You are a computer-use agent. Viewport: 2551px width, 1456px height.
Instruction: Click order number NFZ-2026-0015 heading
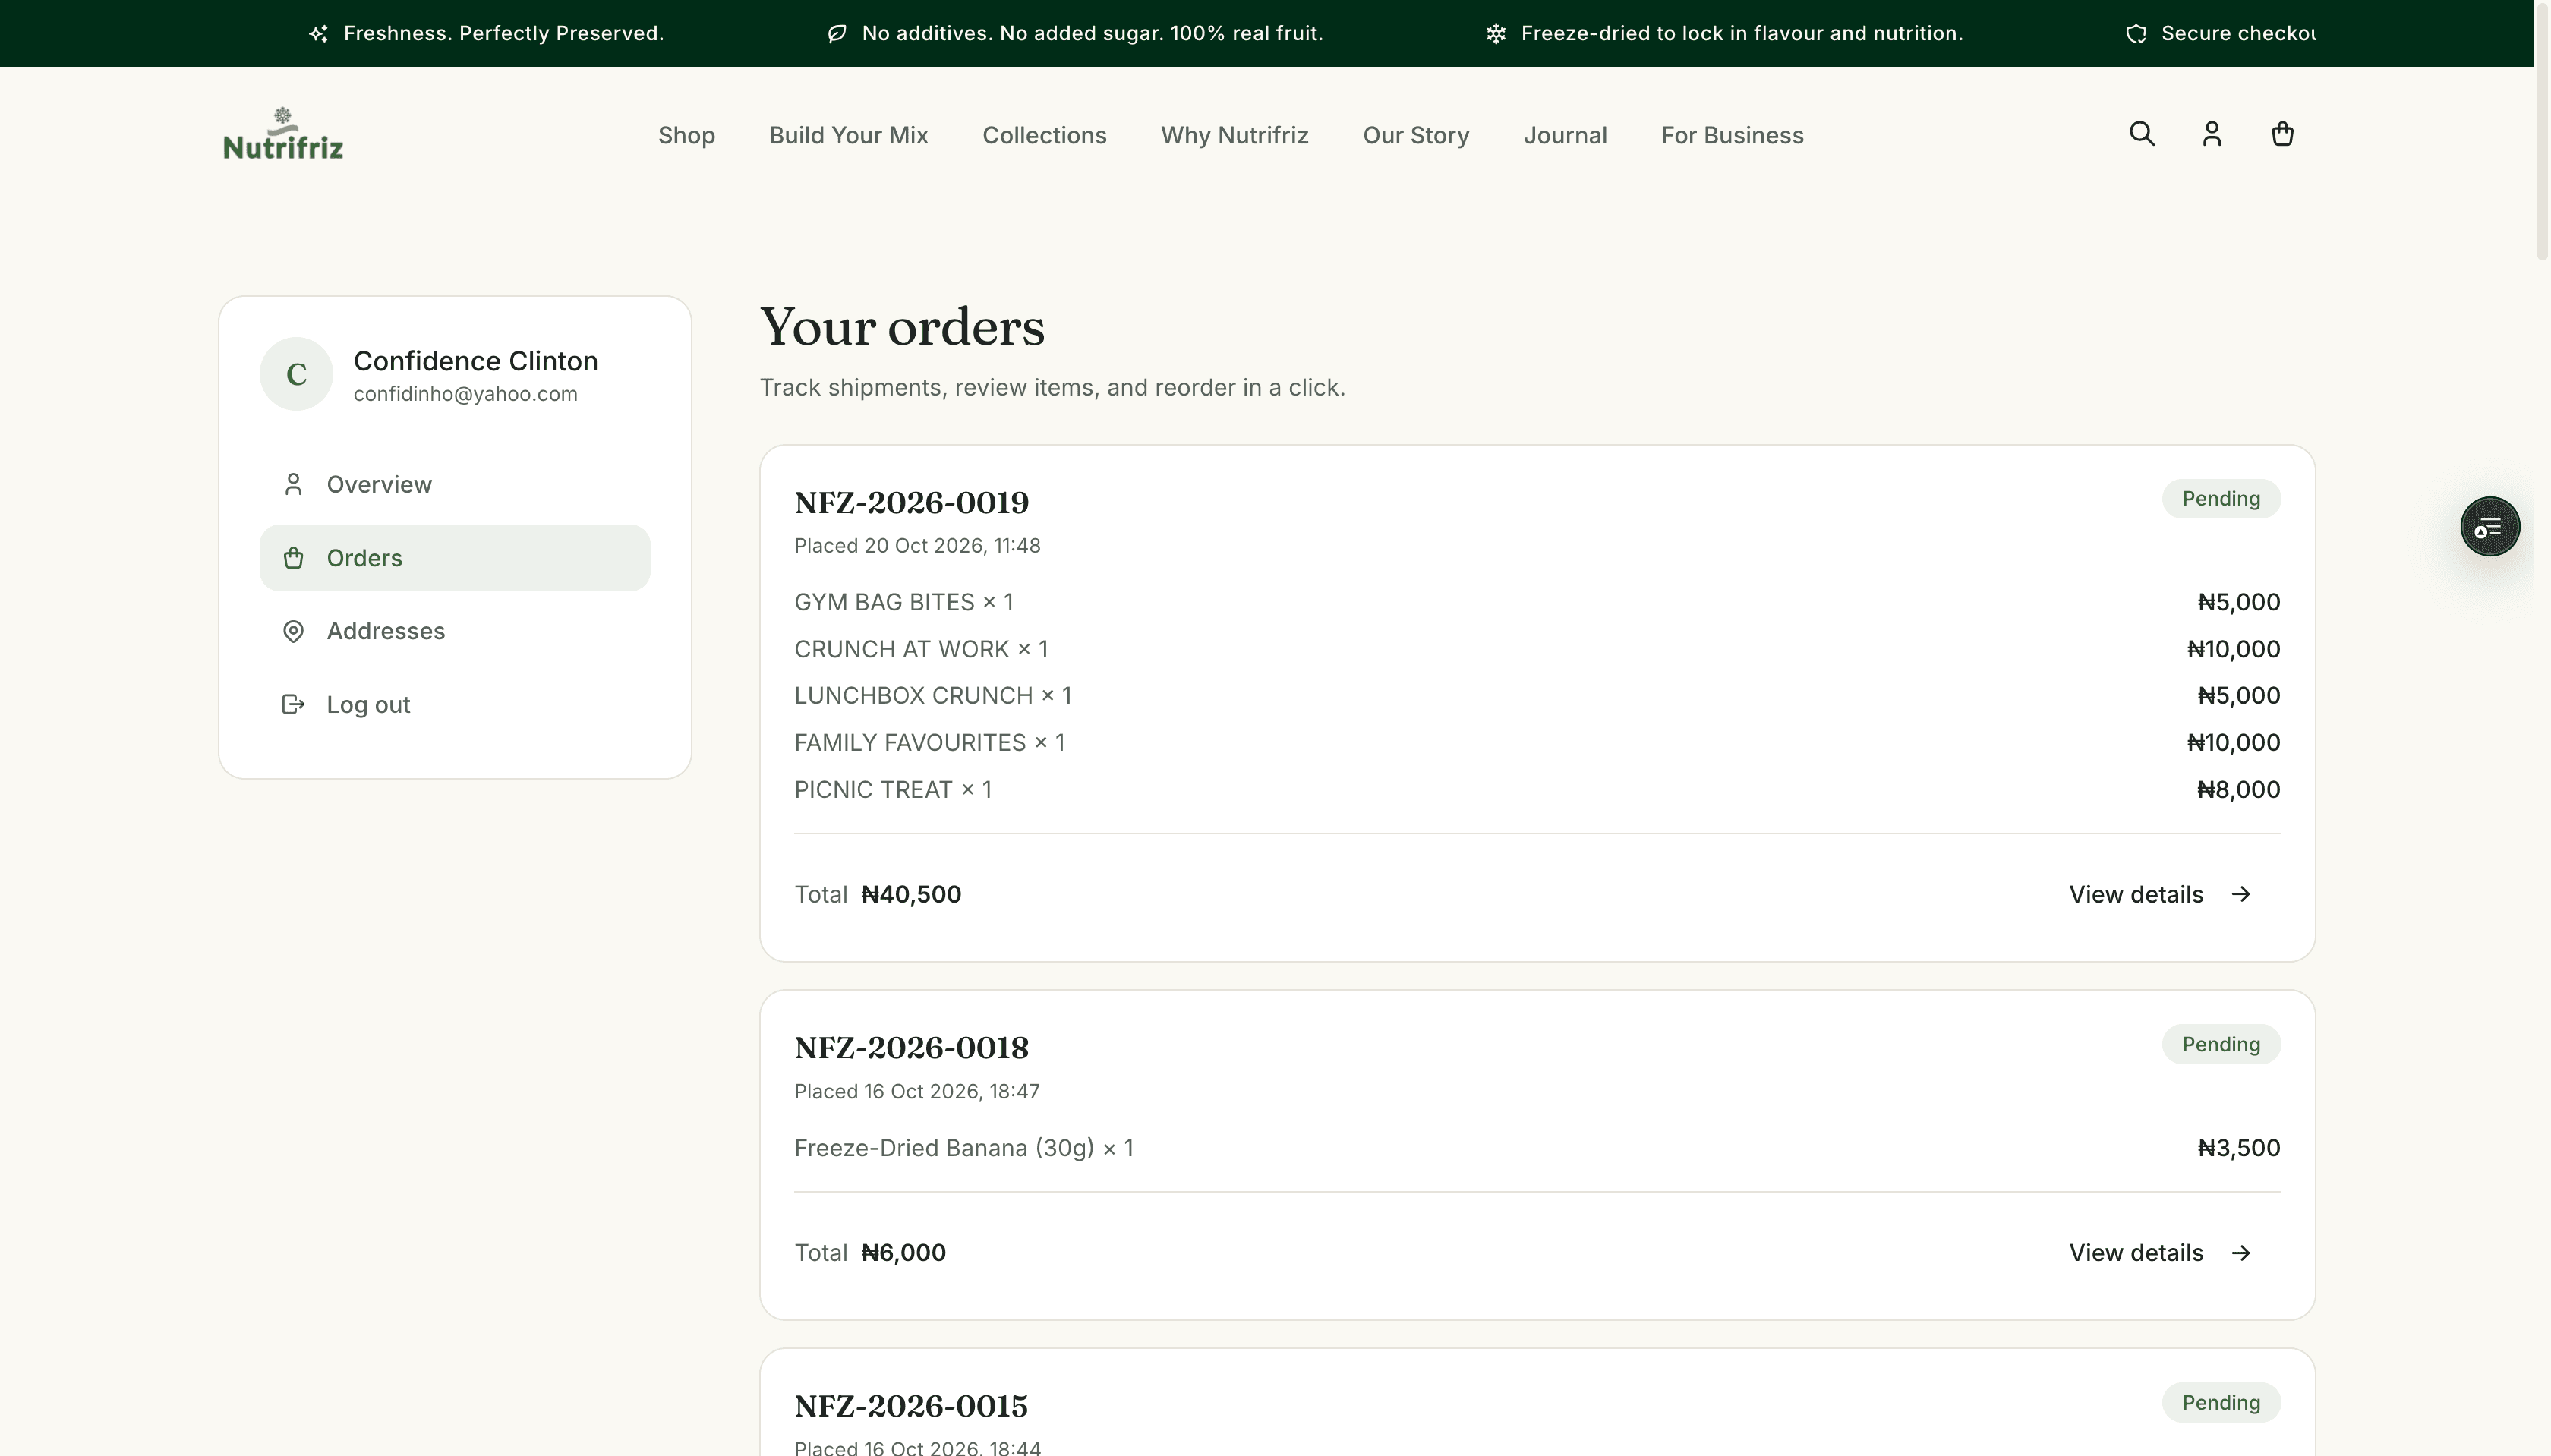(x=910, y=1406)
